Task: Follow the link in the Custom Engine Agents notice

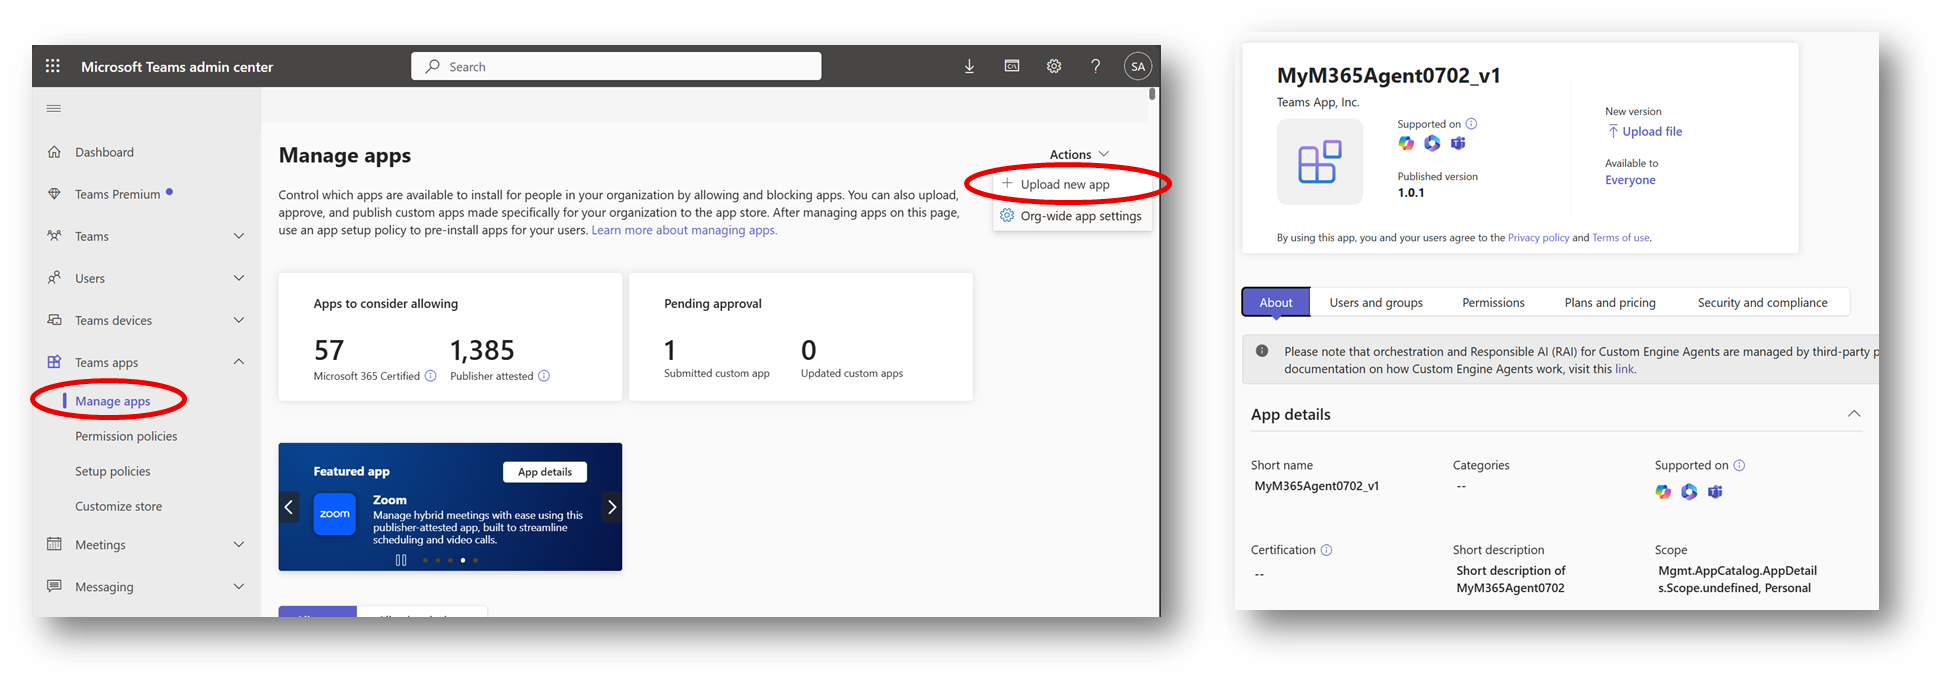Action: (x=1624, y=369)
